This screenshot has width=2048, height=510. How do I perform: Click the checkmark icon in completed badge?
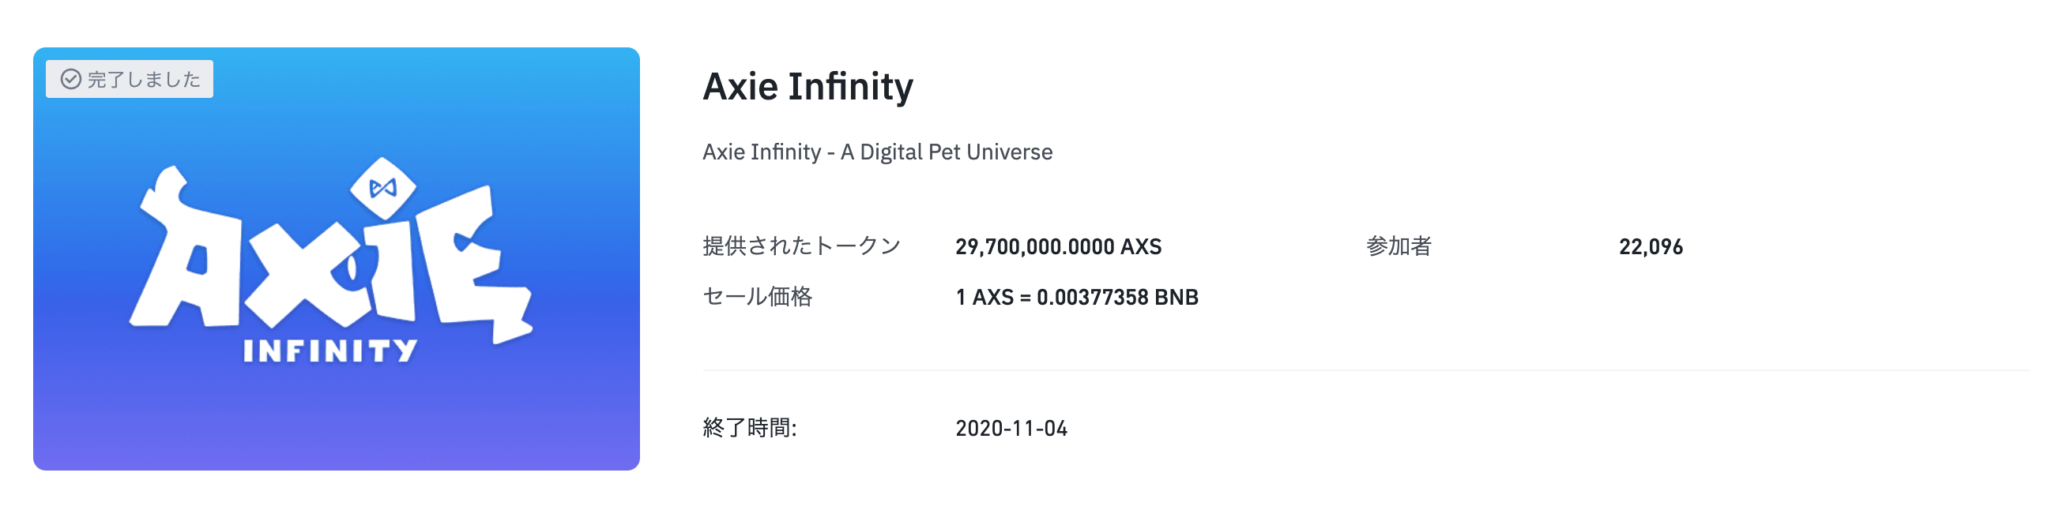click(71, 79)
